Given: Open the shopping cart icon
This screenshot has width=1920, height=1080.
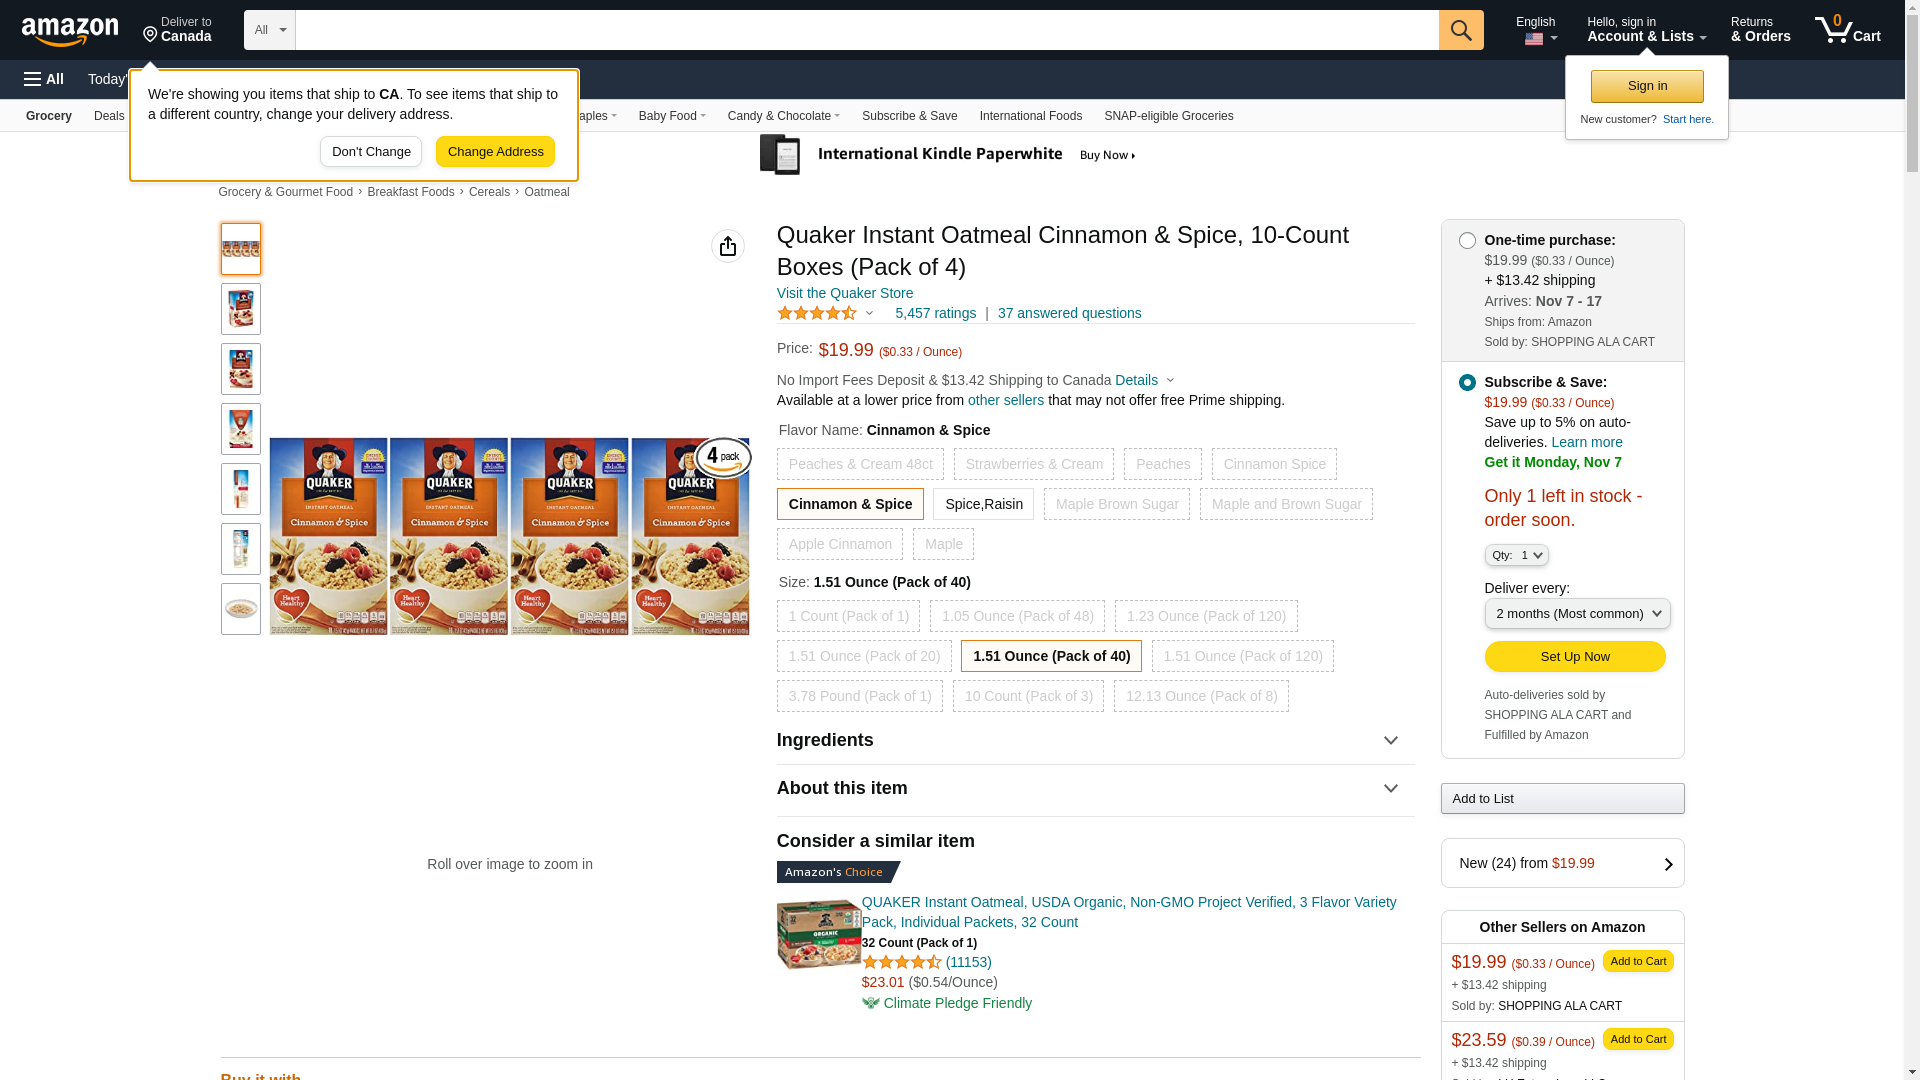Looking at the screenshot, I should coord(1847,29).
